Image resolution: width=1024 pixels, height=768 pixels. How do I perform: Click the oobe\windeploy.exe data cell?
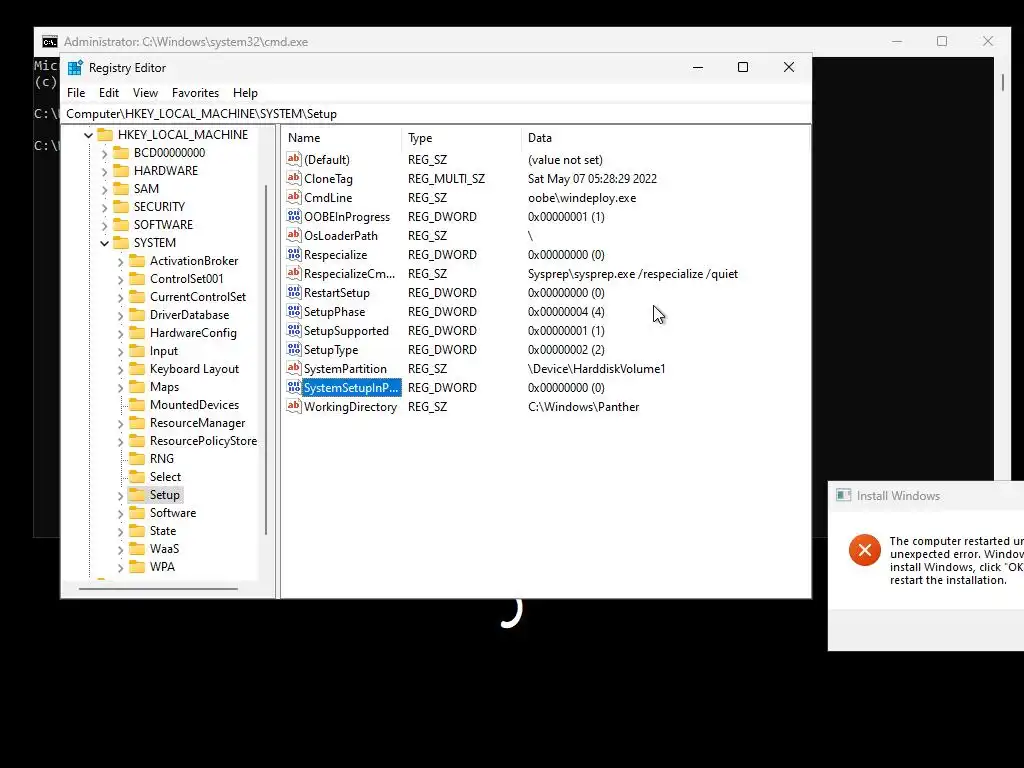582,197
